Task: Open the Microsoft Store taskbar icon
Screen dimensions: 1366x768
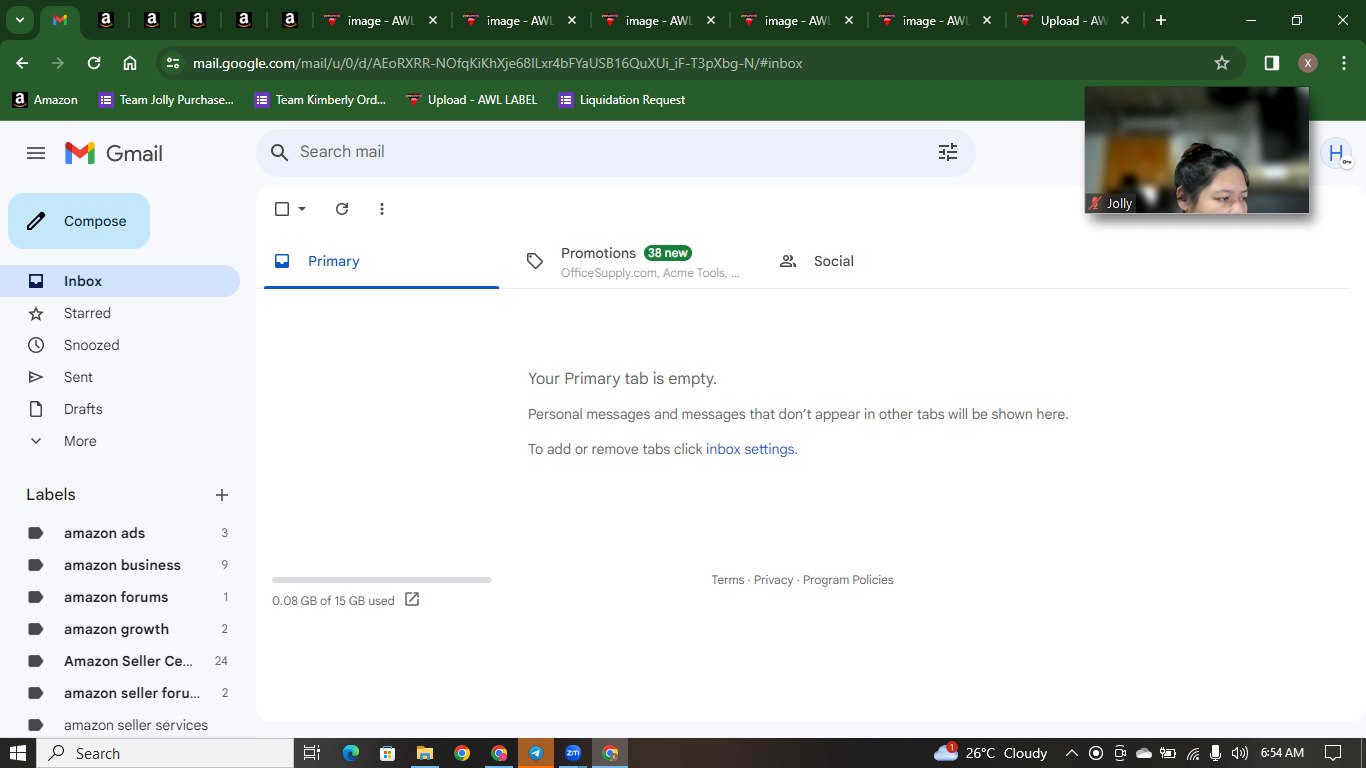Action: coord(387,753)
